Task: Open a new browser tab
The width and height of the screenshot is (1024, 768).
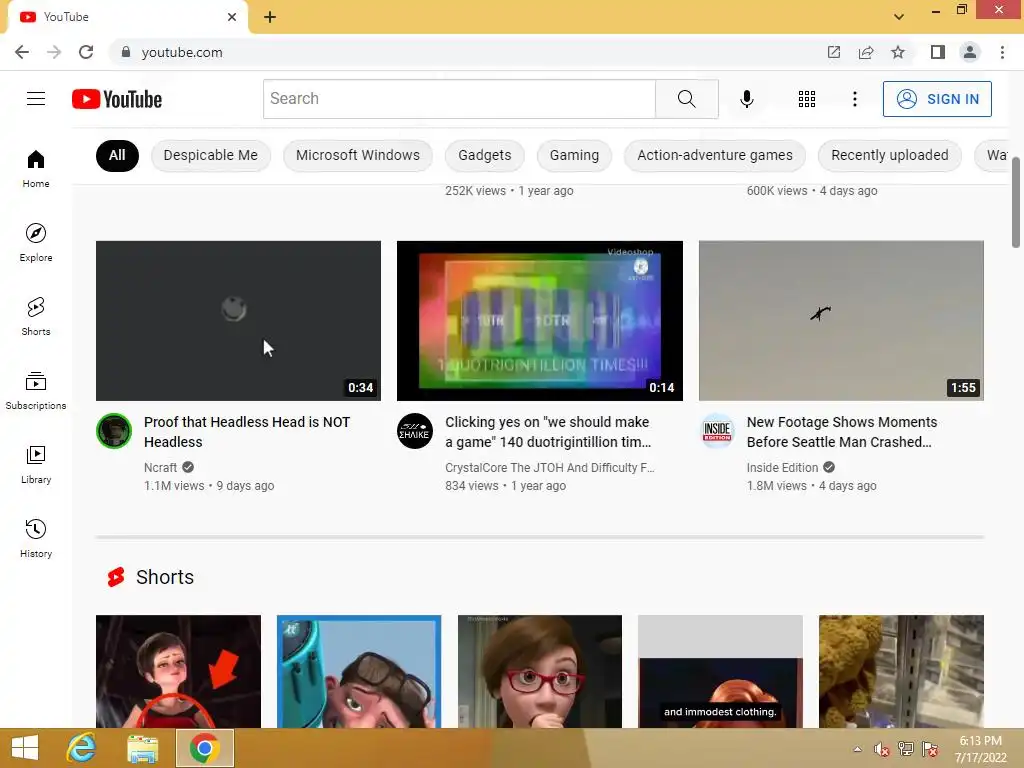Action: click(x=270, y=17)
